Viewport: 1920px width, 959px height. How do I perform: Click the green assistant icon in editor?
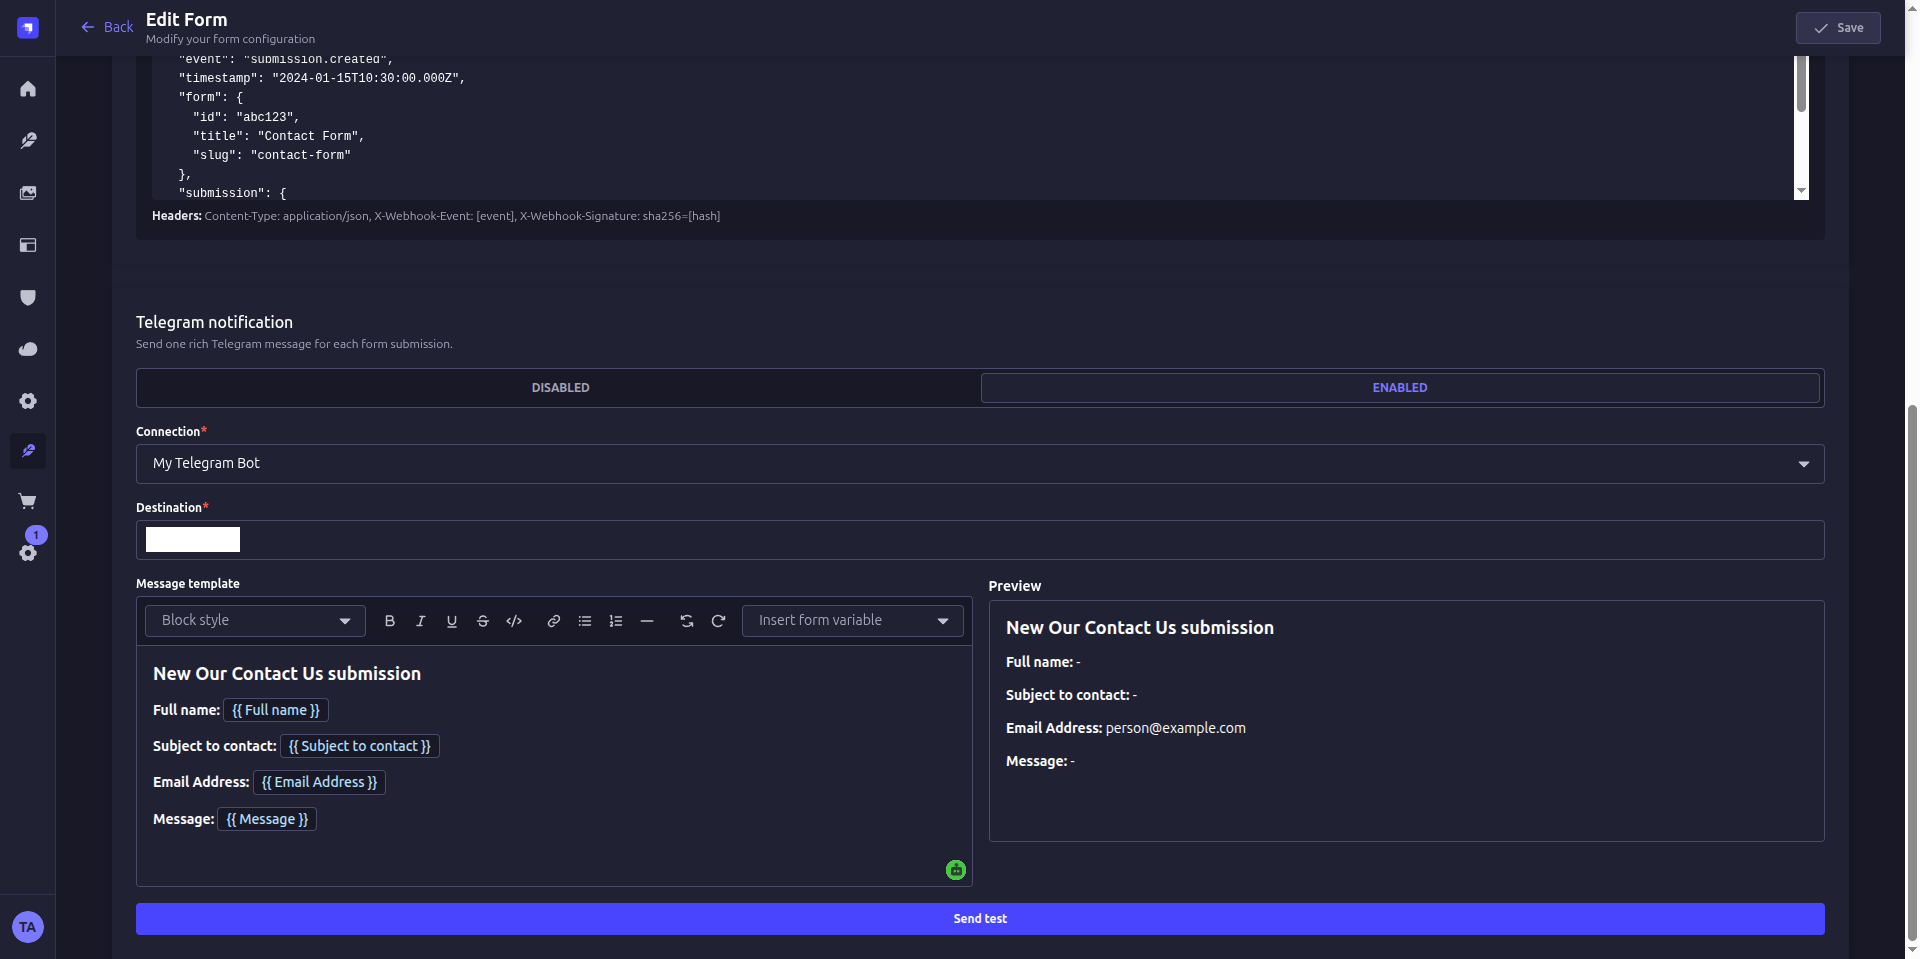coord(956,870)
